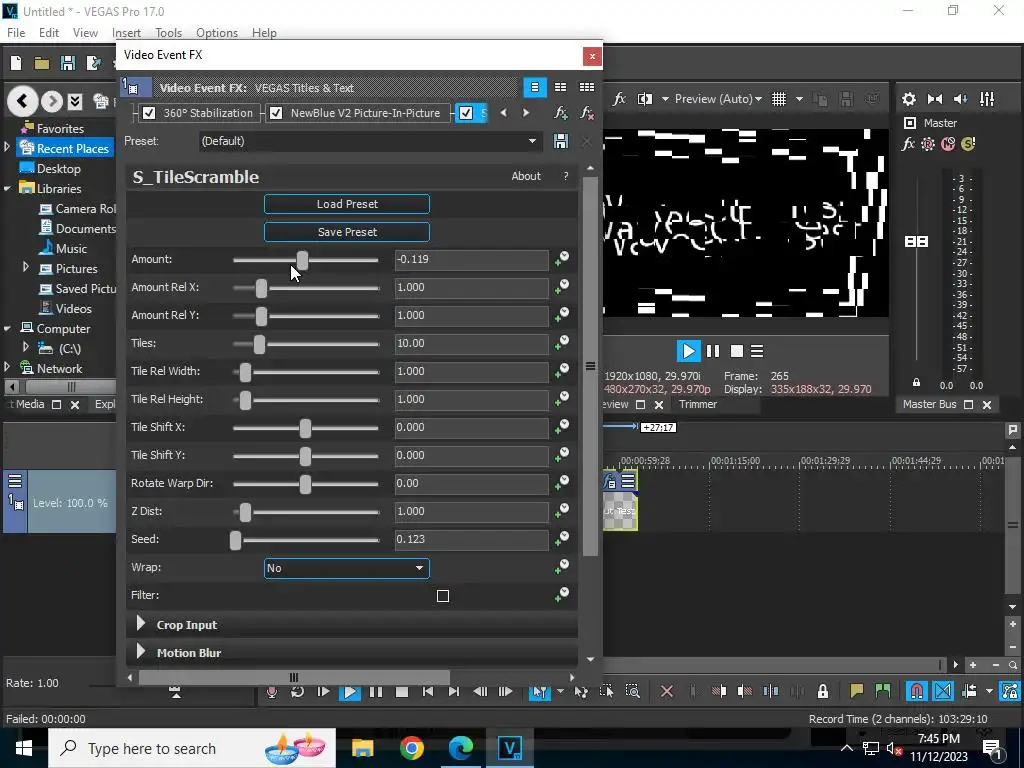Expand the Crop Input section
Viewport: 1024px width, 768px height.
(140, 624)
